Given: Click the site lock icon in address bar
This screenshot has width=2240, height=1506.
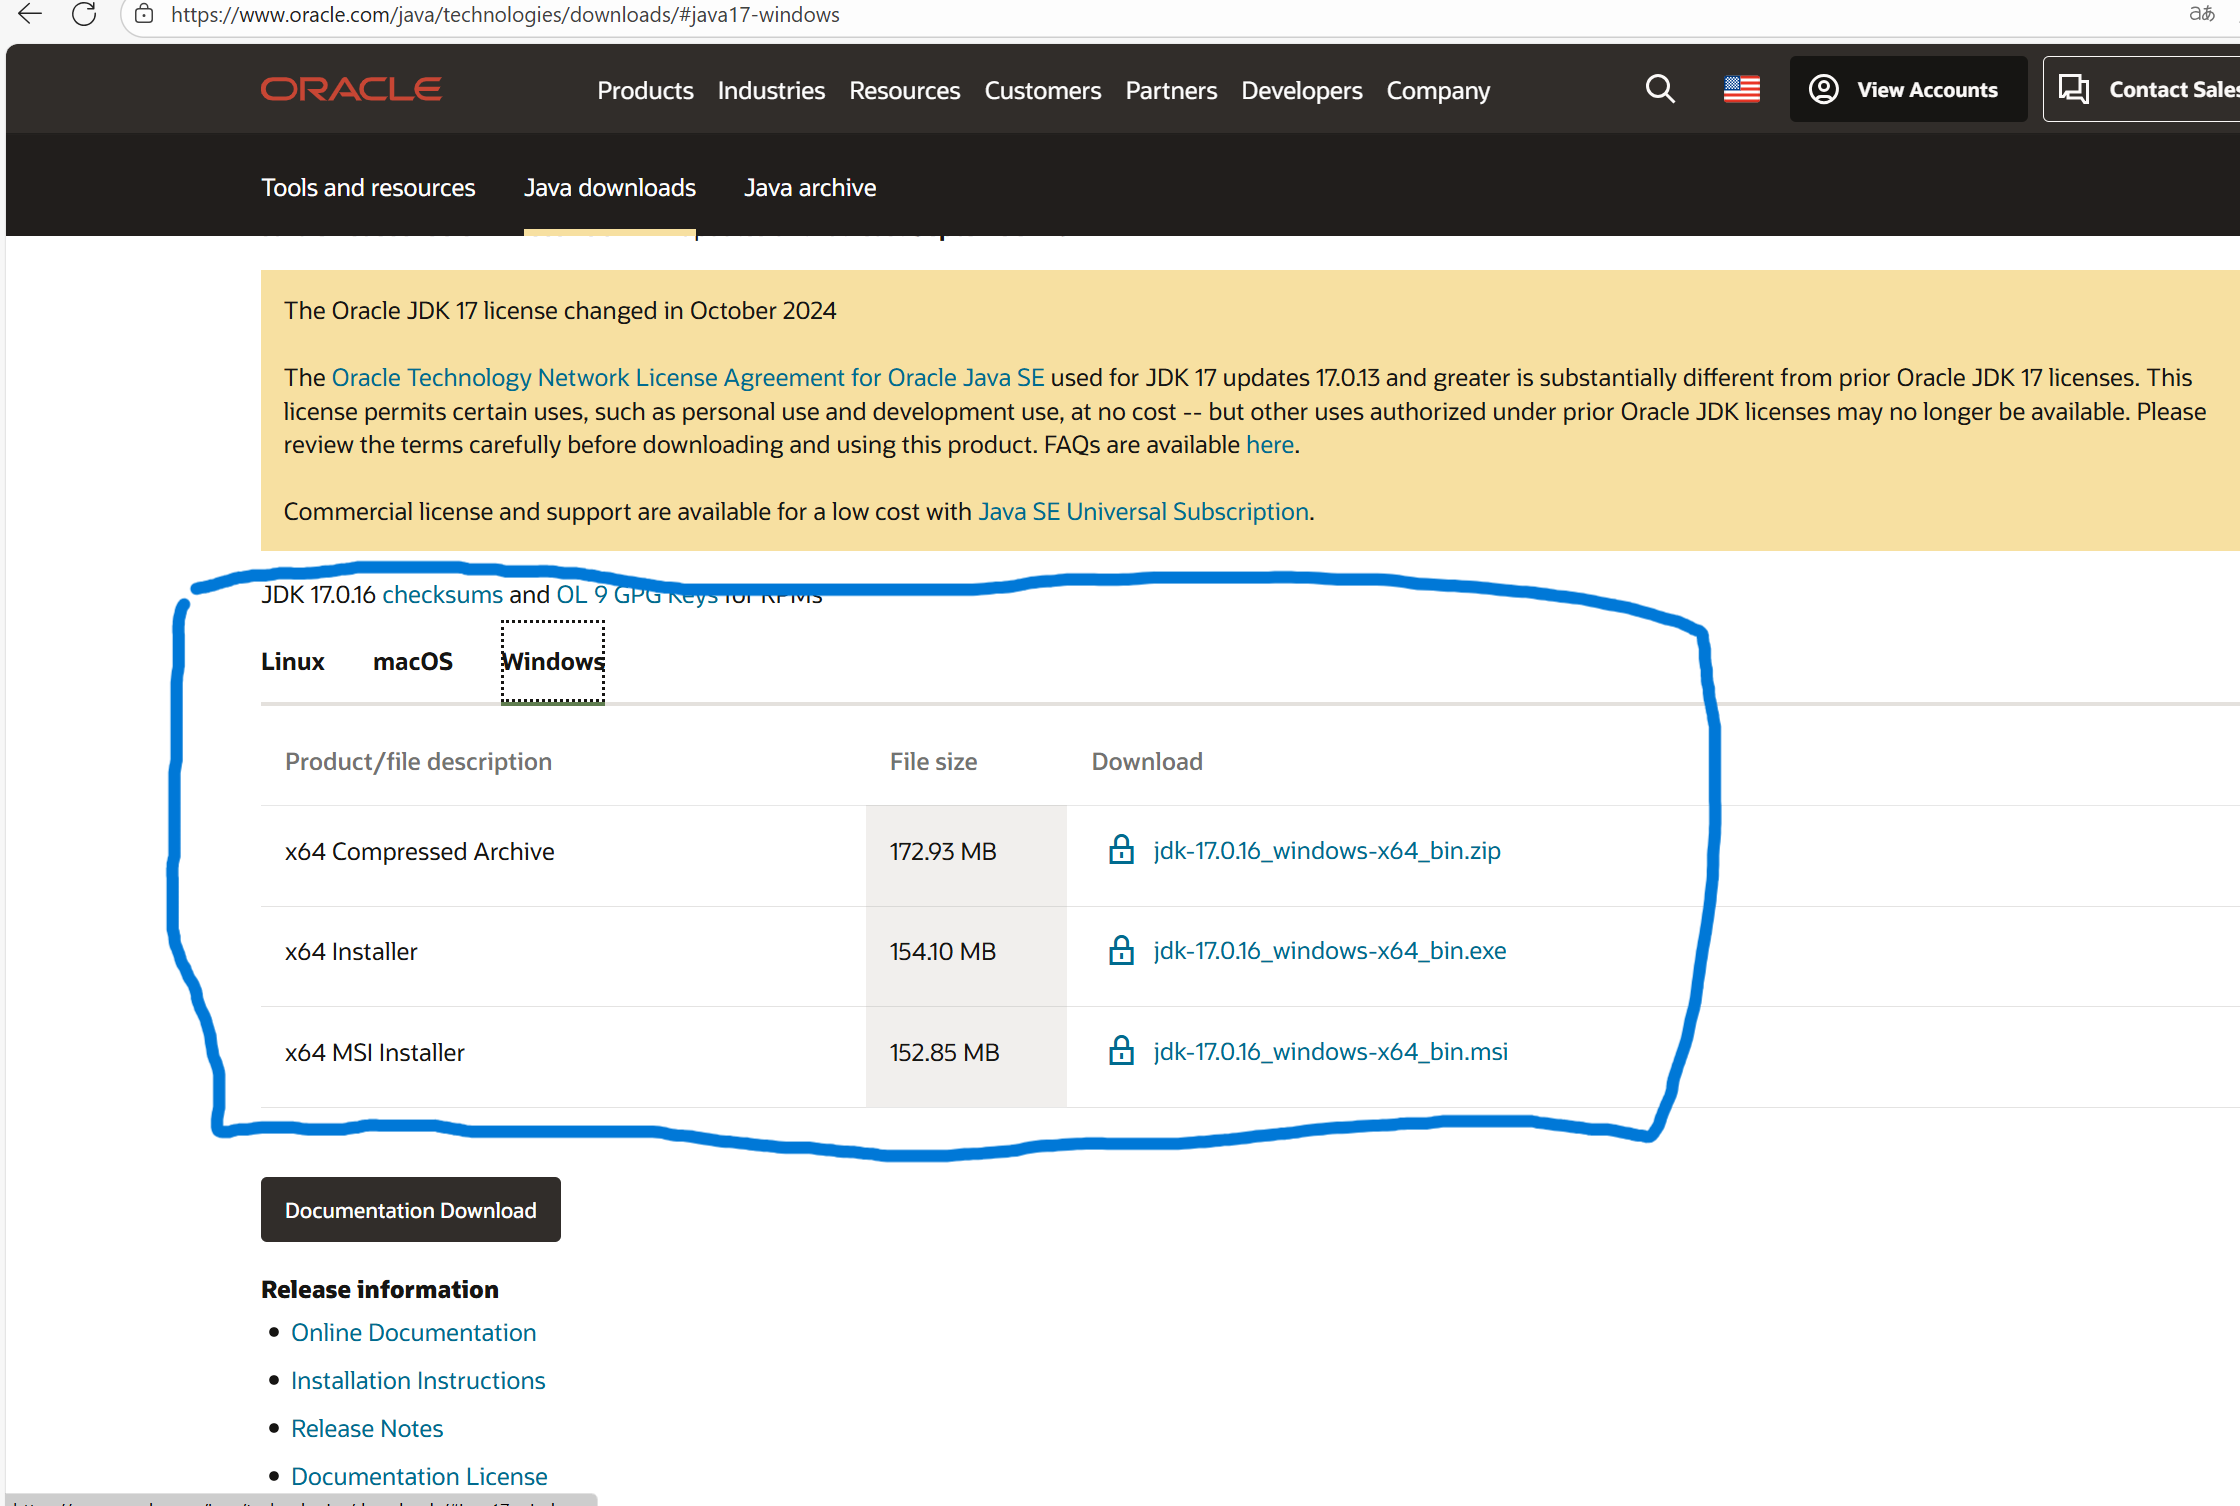Looking at the screenshot, I should [x=144, y=14].
